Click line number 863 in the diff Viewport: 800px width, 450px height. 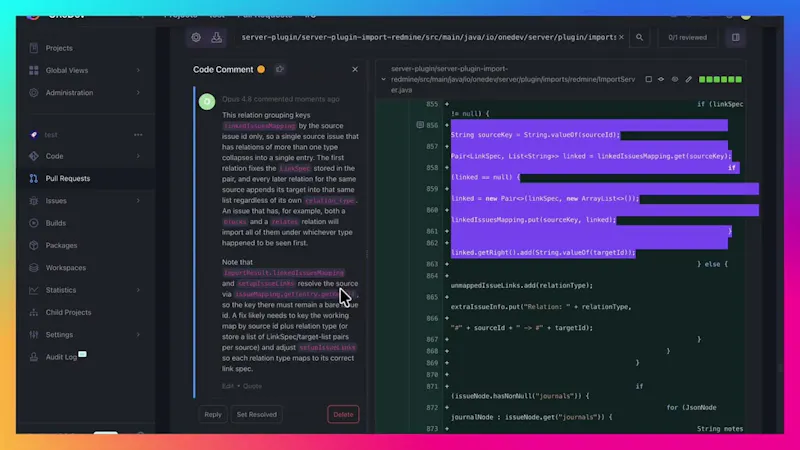pos(432,264)
